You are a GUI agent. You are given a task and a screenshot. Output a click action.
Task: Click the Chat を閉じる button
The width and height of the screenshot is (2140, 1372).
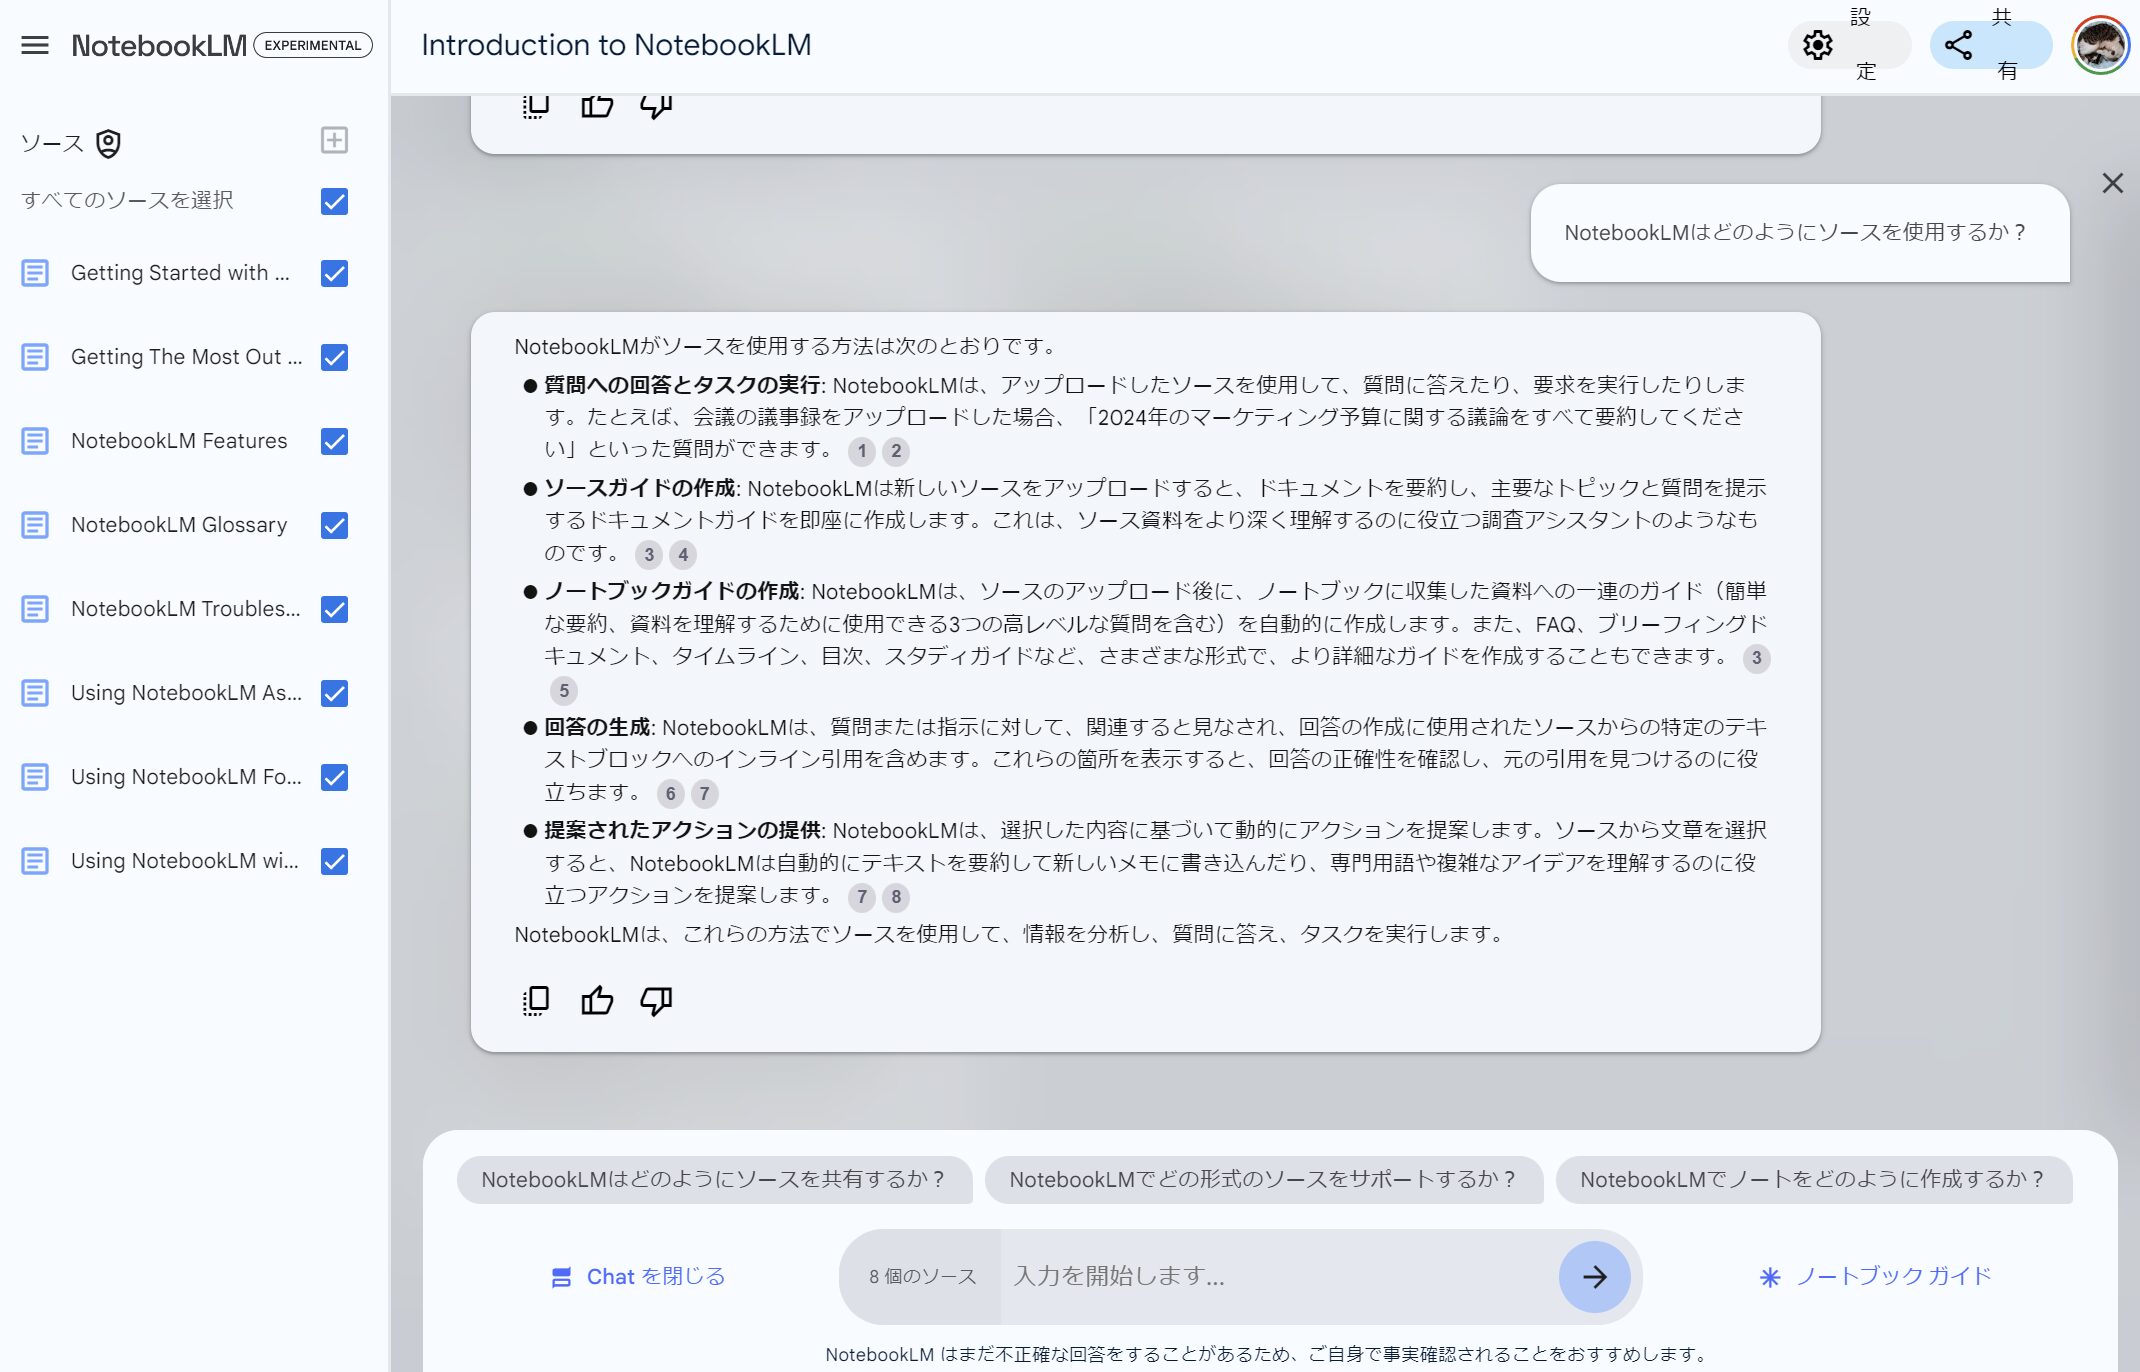pos(638,1277)
